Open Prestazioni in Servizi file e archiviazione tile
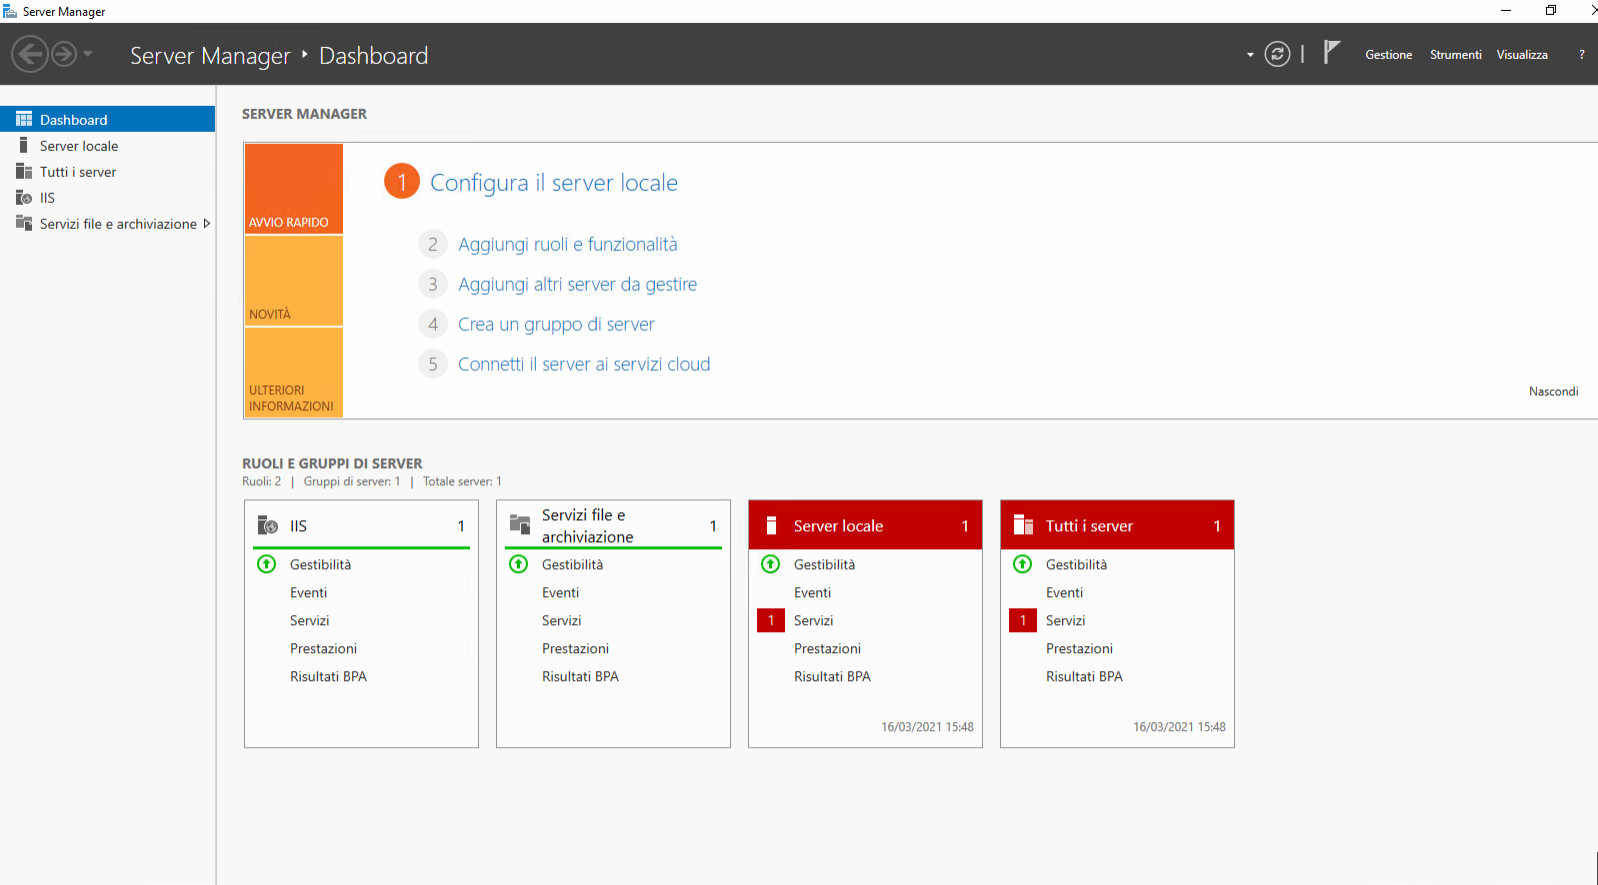 point(575,649)
